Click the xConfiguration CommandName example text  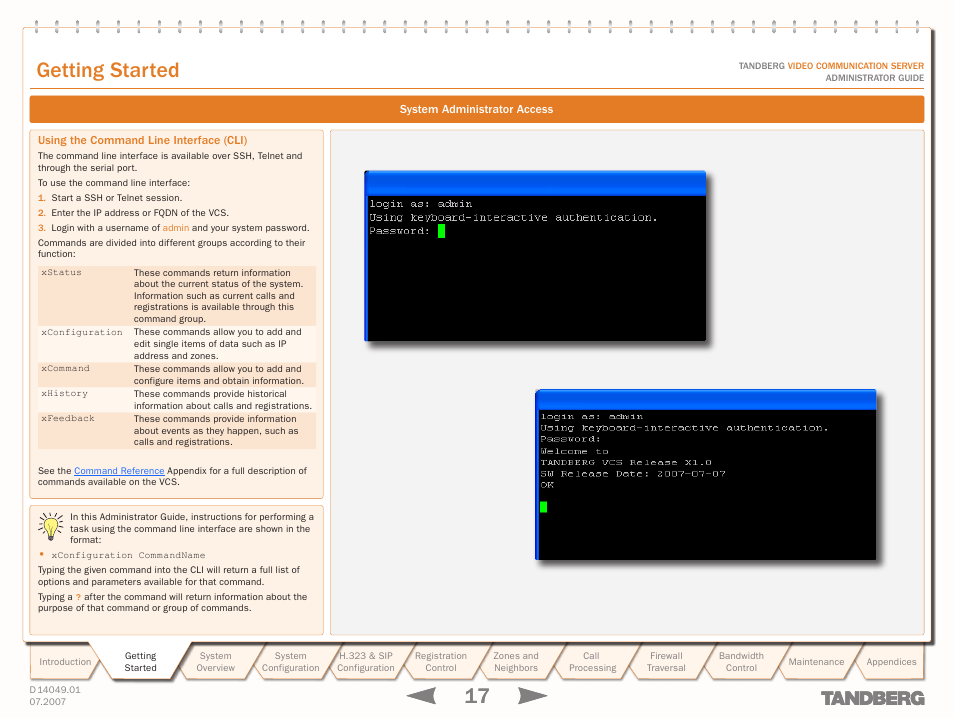click(128, 556)
